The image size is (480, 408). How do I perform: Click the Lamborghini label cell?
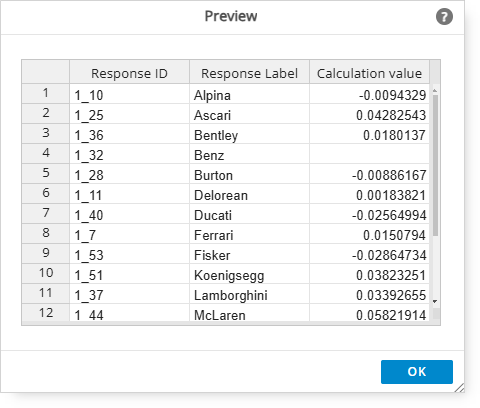[249, 294]
